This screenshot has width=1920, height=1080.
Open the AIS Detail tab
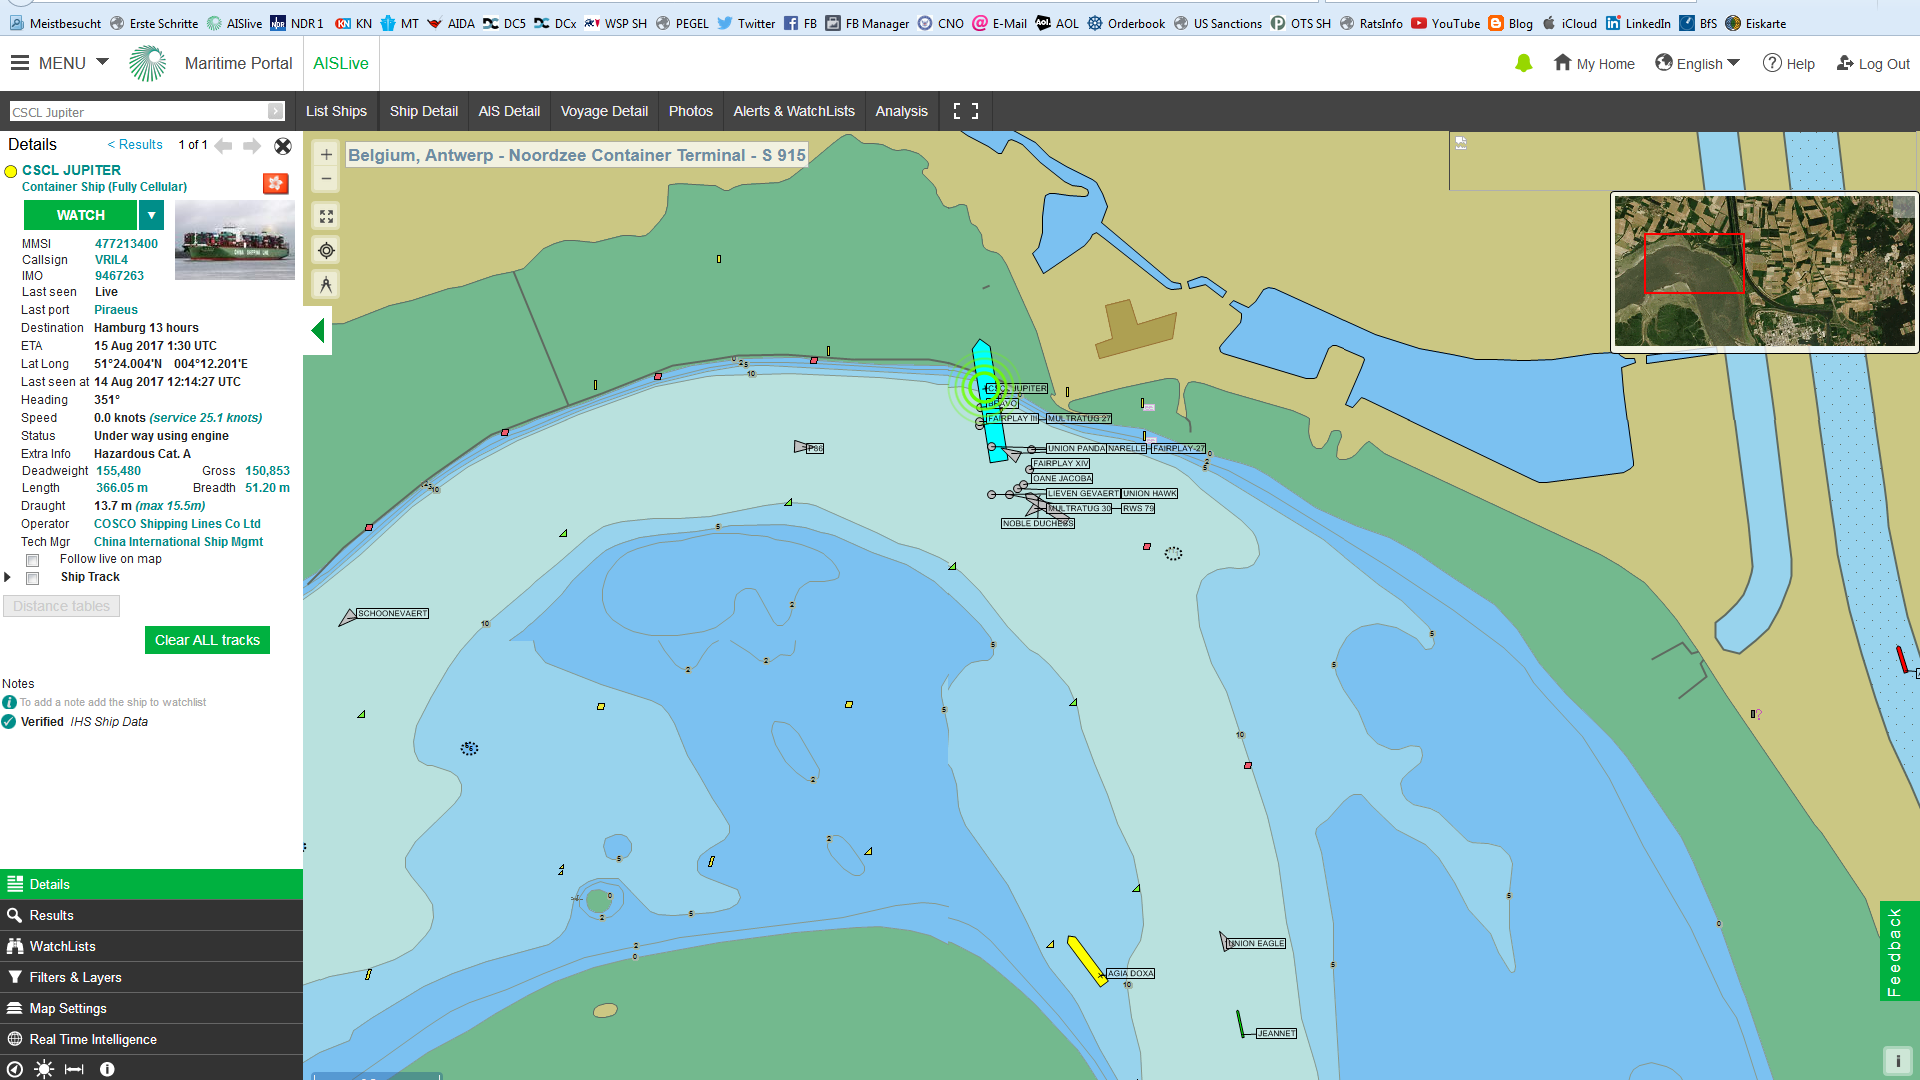coord(509,111)
